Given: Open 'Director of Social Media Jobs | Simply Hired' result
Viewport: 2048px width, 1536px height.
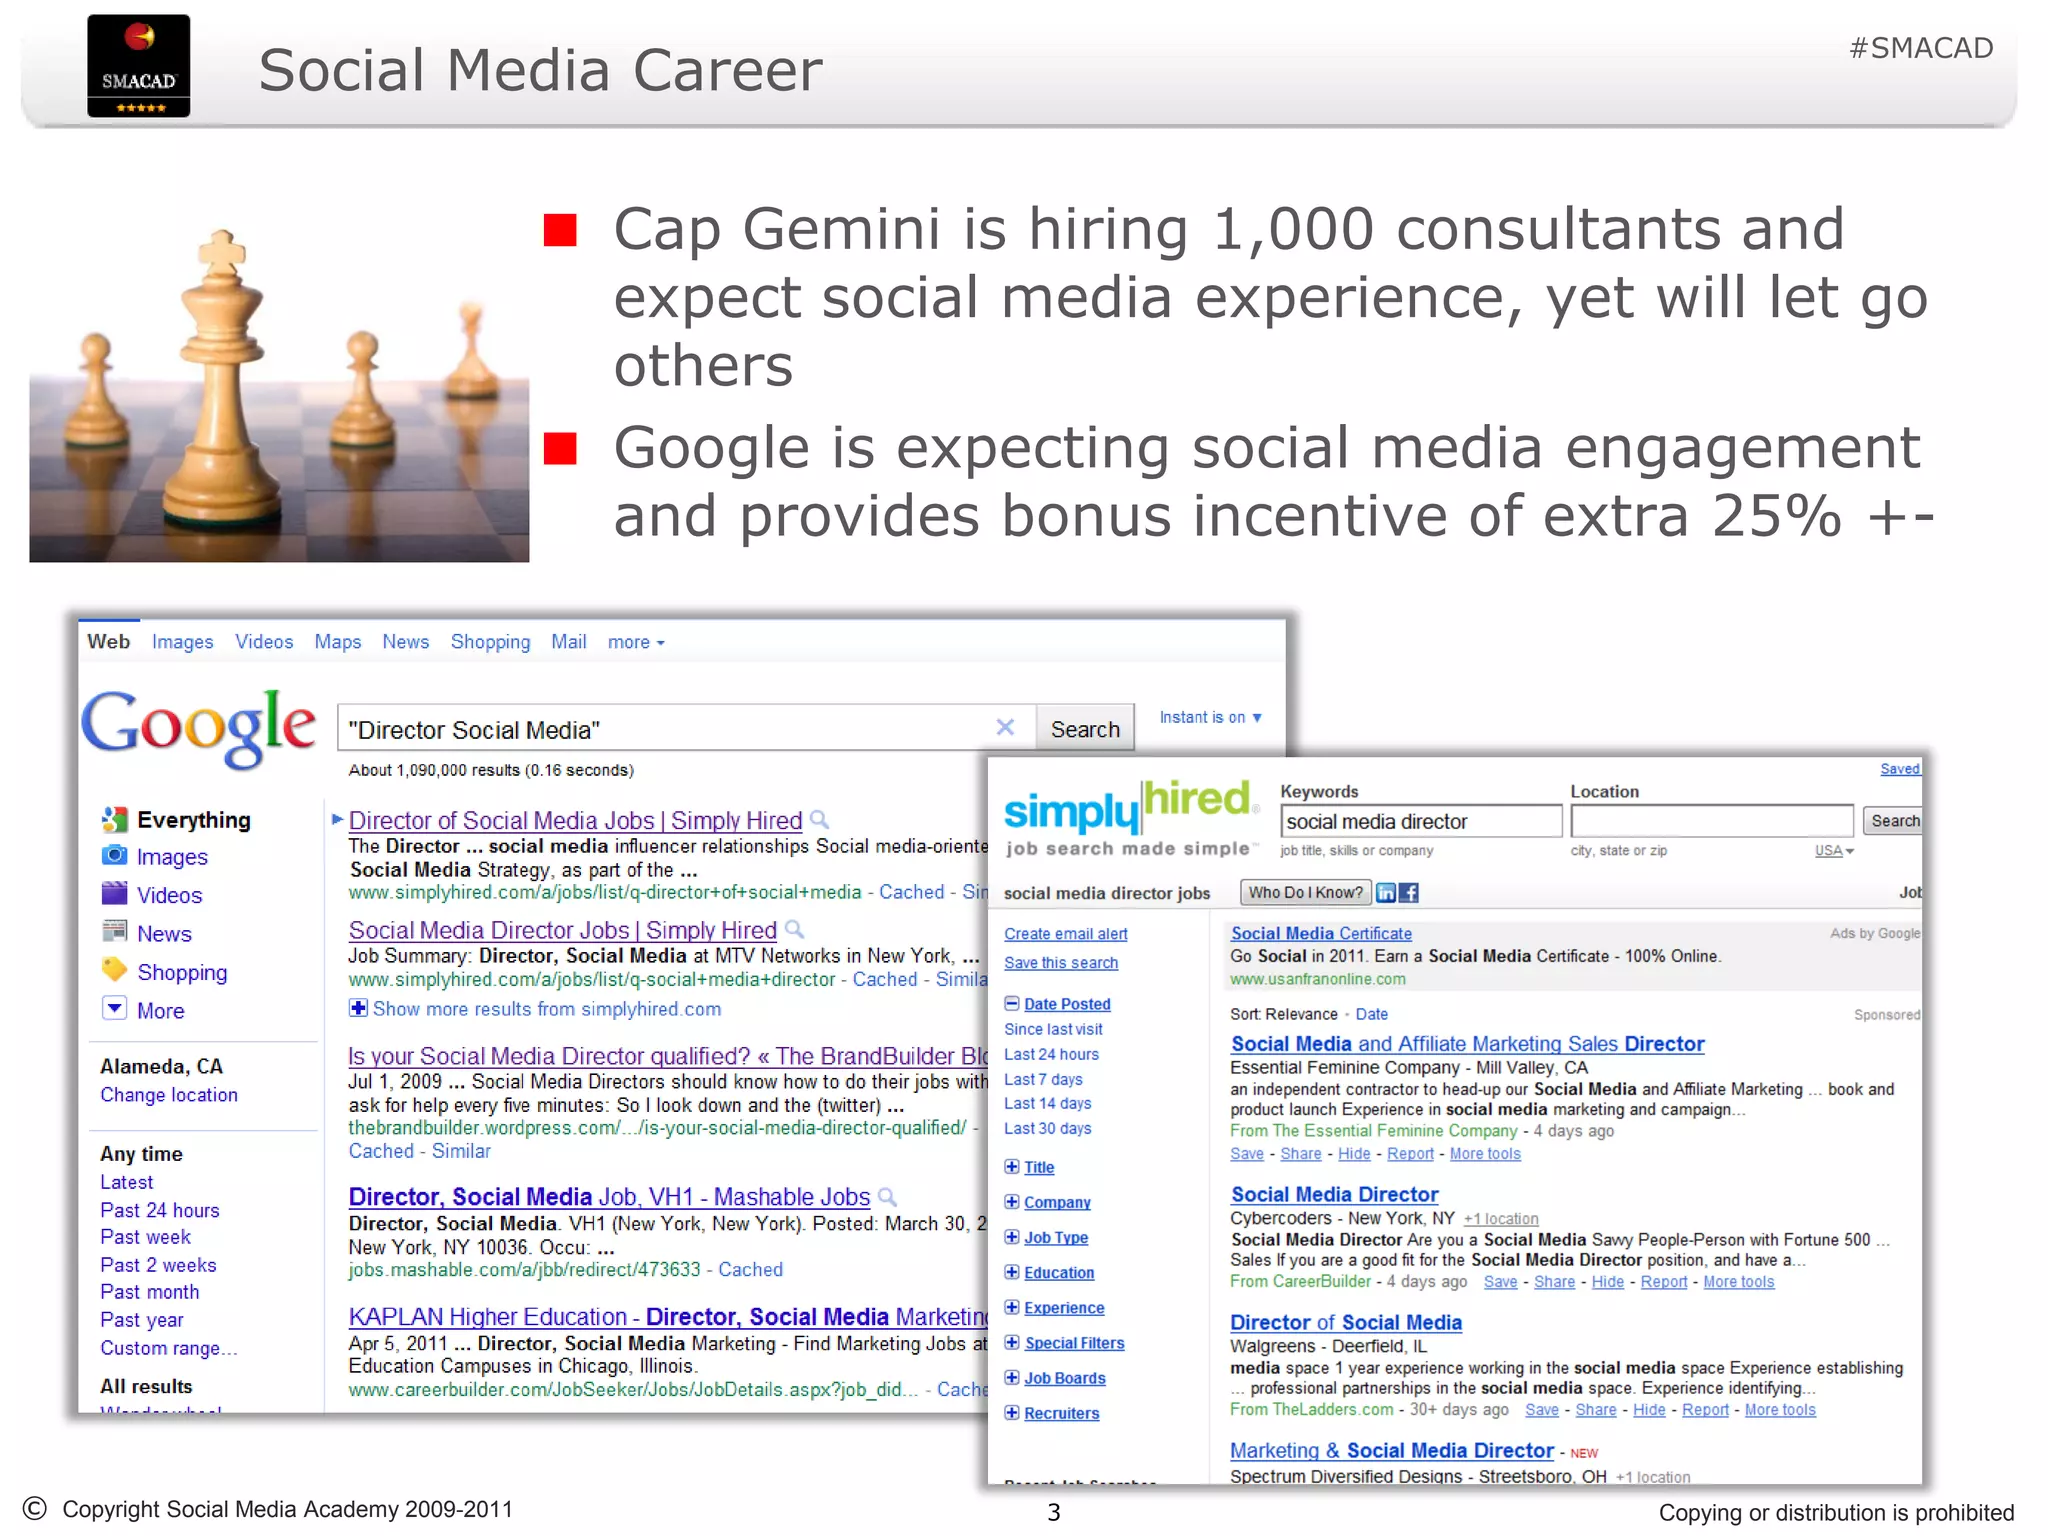Looking at the screenshot, I should point(575,820).
